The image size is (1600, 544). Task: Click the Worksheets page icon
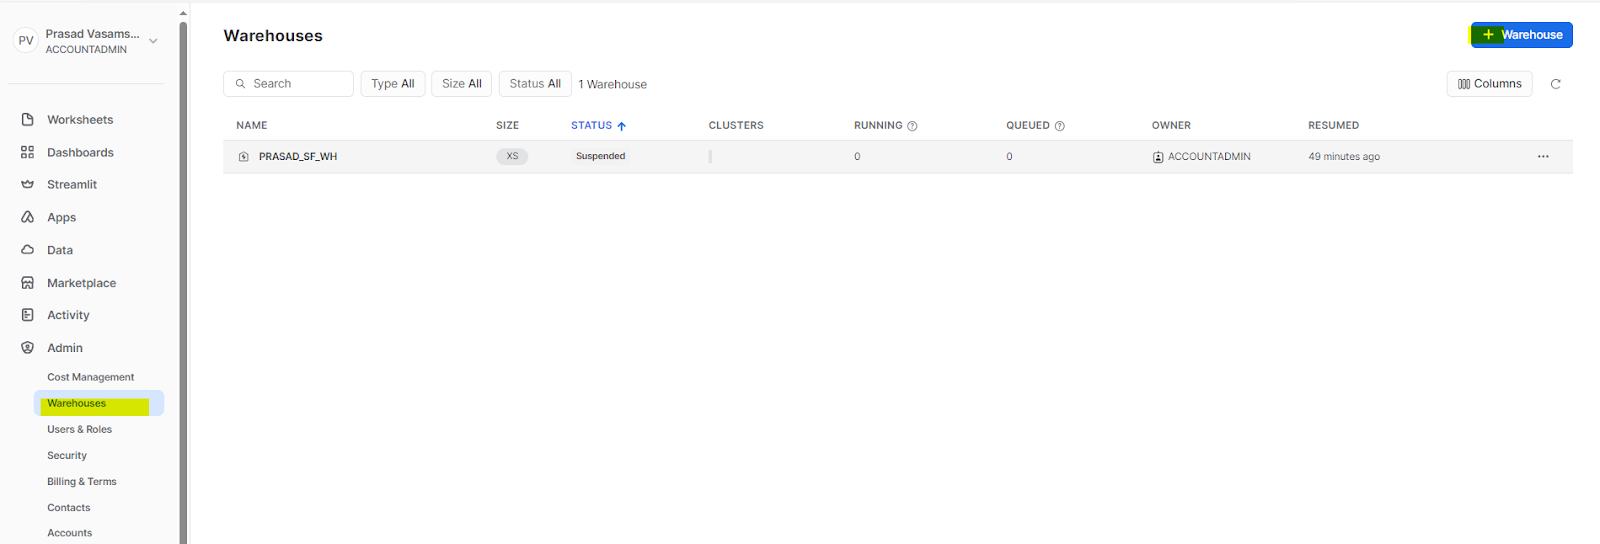28,120
